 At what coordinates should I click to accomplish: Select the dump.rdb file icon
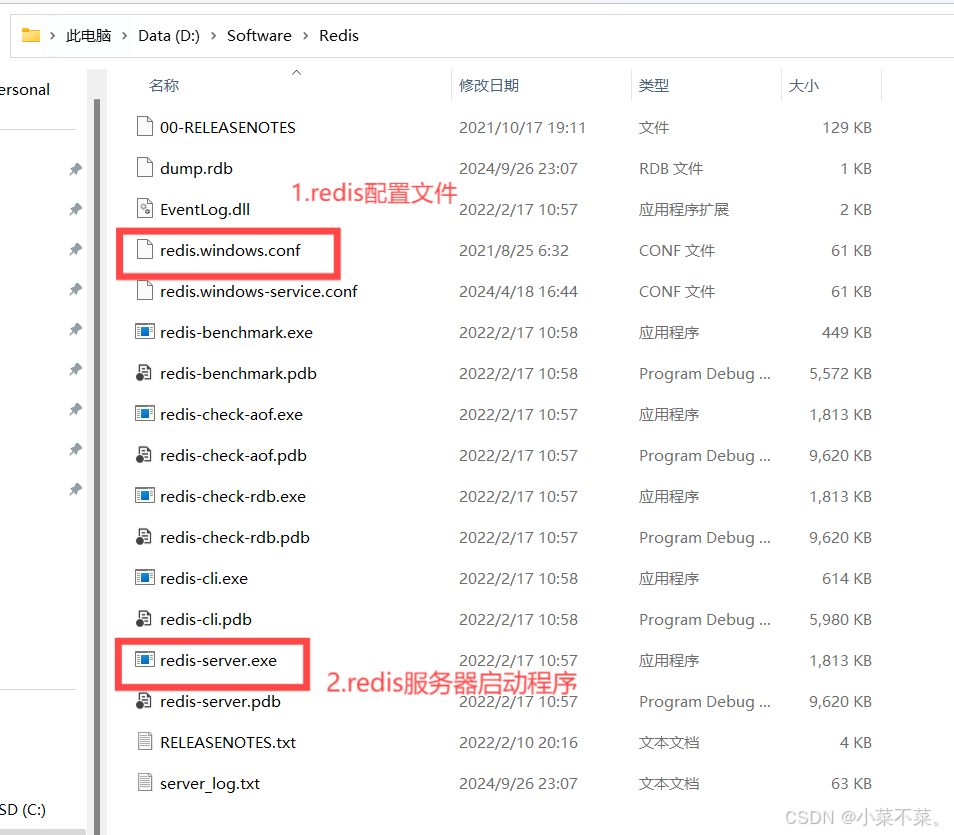click(145, 167)
